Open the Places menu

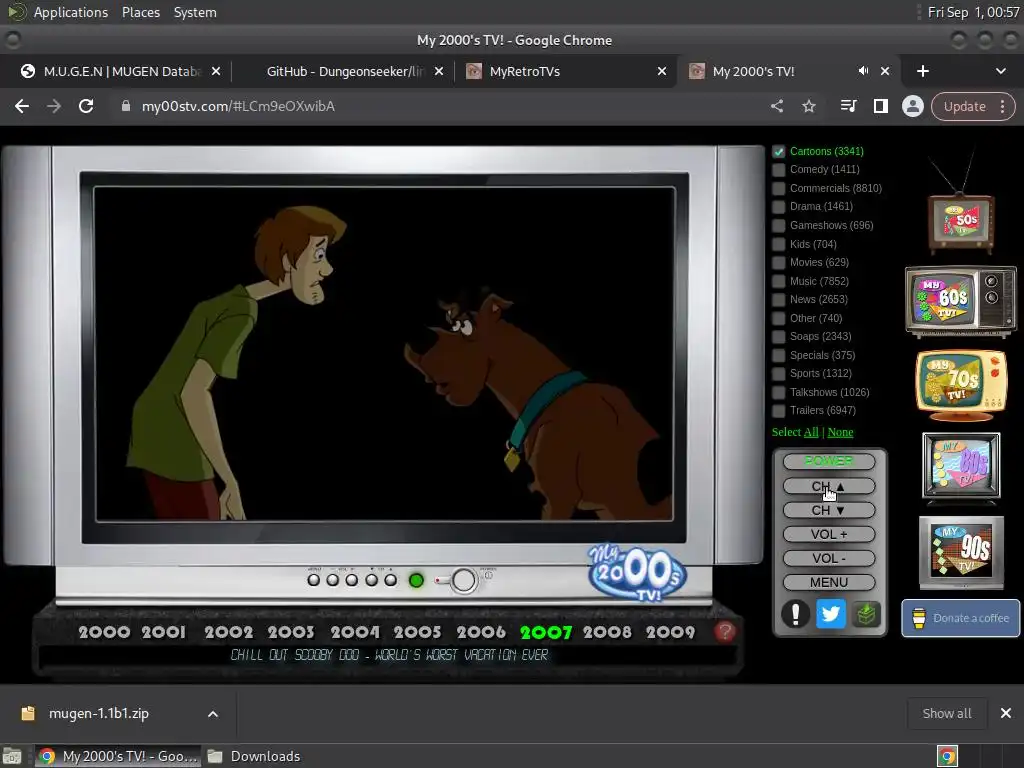(x=141, y=12)
